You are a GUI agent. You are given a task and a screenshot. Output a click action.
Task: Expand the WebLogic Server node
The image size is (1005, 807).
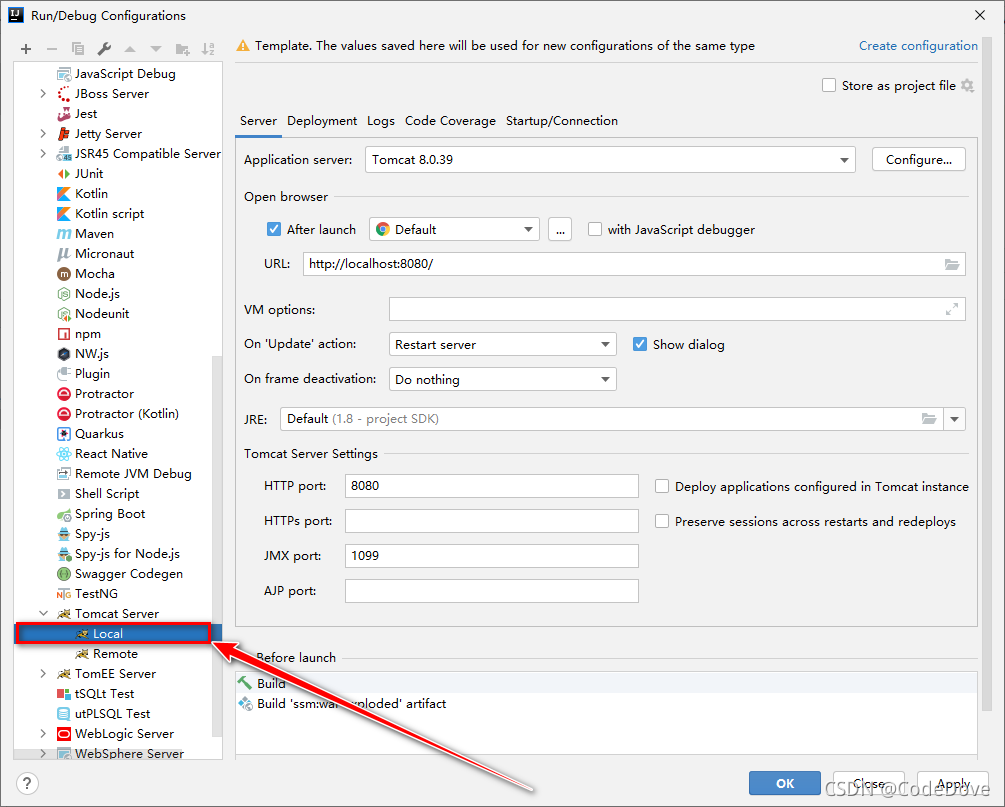click(x=42, y=733)
